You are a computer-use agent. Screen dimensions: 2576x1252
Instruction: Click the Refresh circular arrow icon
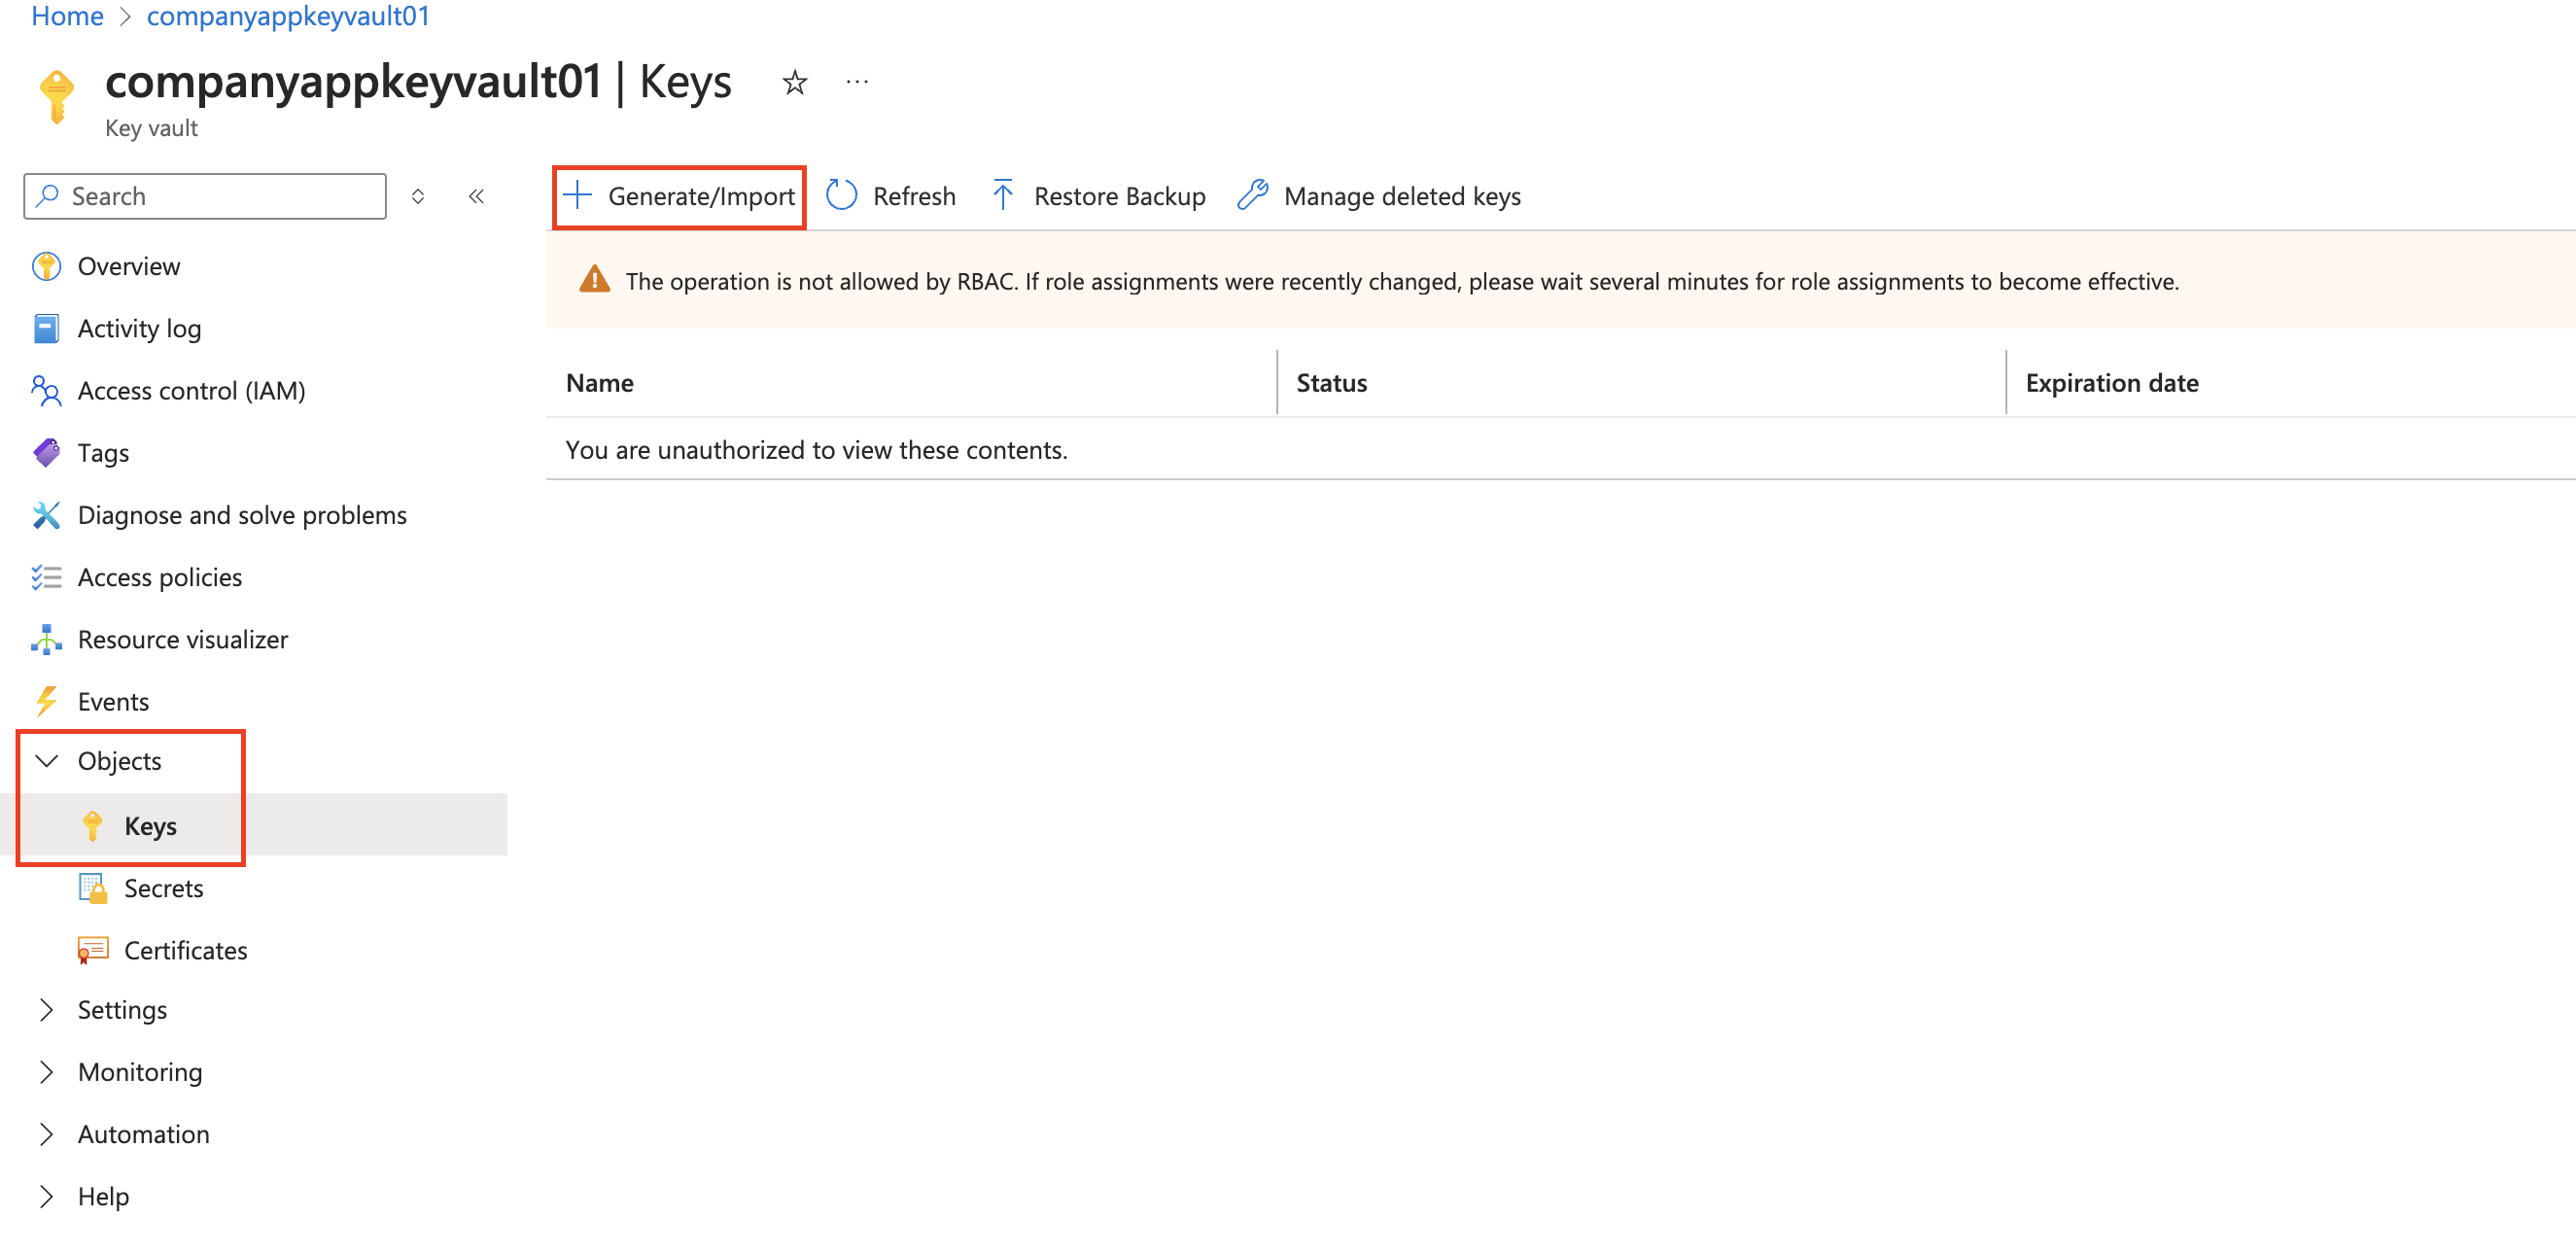(x=841, y=195)
